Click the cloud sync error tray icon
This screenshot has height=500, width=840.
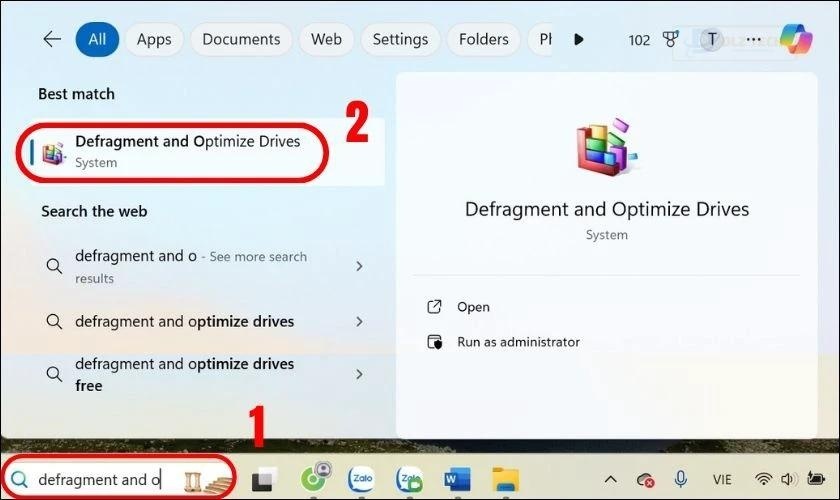click(645, 480)
